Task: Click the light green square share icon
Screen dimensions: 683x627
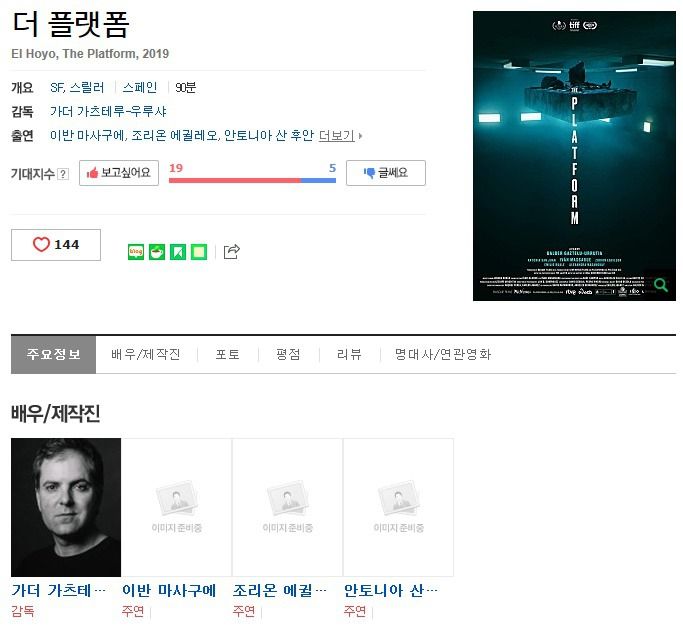Action: [x=199, y=252]
